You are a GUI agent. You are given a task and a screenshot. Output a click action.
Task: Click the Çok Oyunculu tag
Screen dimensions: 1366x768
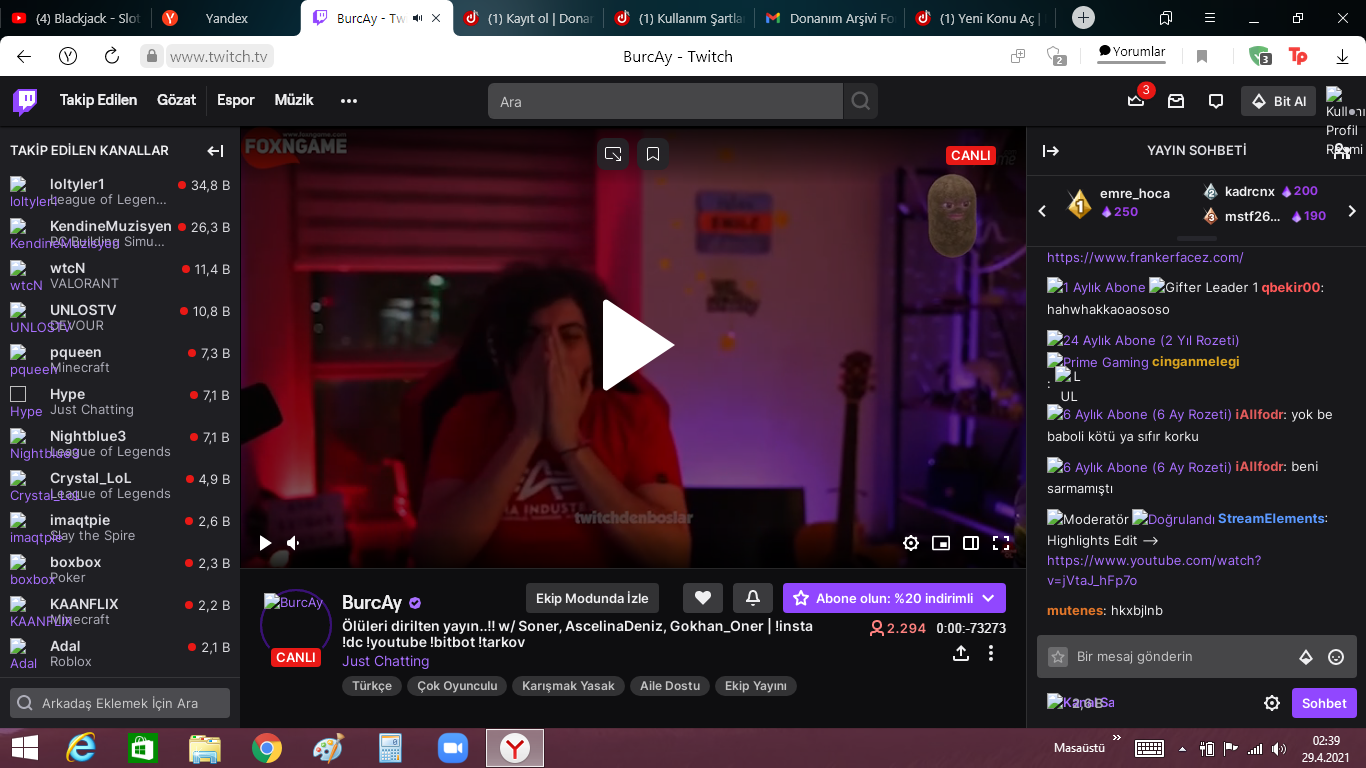click(x=457, y=686)
